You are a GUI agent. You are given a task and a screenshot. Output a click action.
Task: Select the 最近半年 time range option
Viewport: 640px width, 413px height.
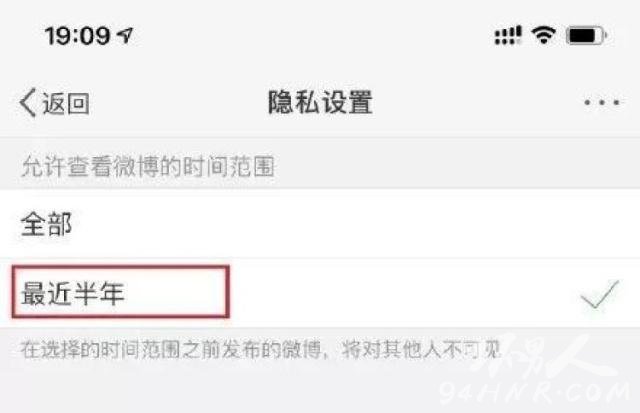pos(320,293)
